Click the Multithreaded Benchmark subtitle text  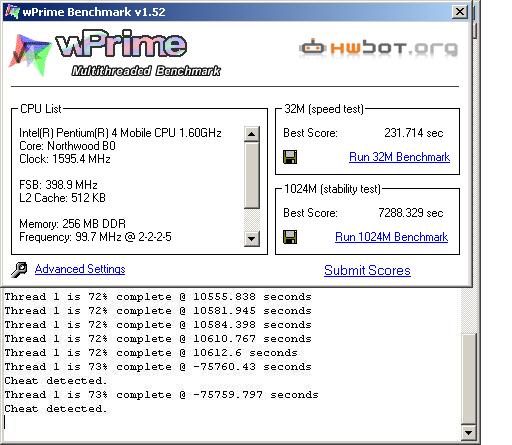pos(146,71)
